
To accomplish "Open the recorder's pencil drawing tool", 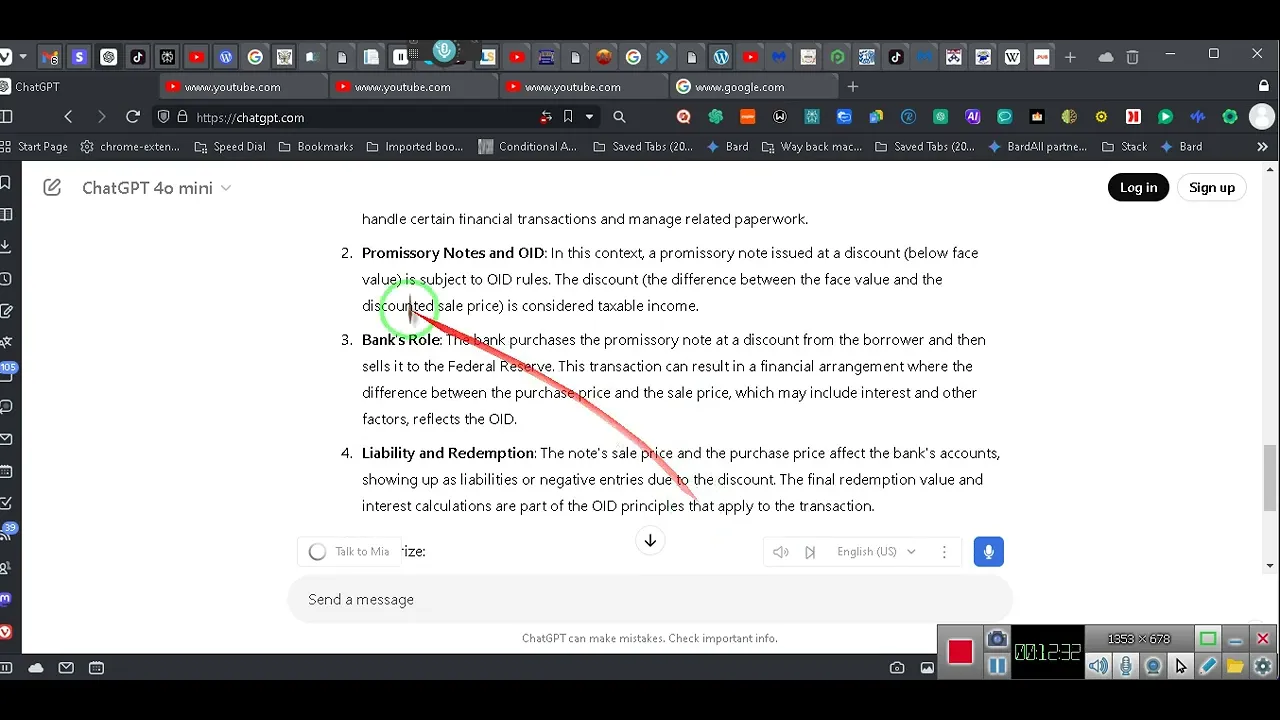I will click(x=1208, y=666).
